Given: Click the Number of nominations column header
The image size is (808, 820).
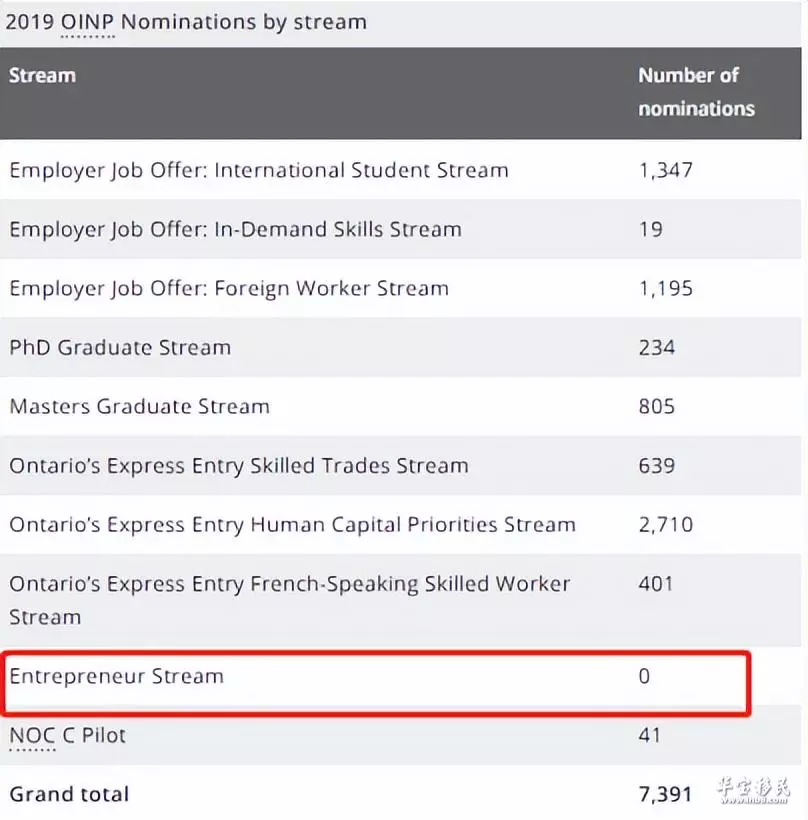Looking at the screenshot, I should [x=696, y=92].
